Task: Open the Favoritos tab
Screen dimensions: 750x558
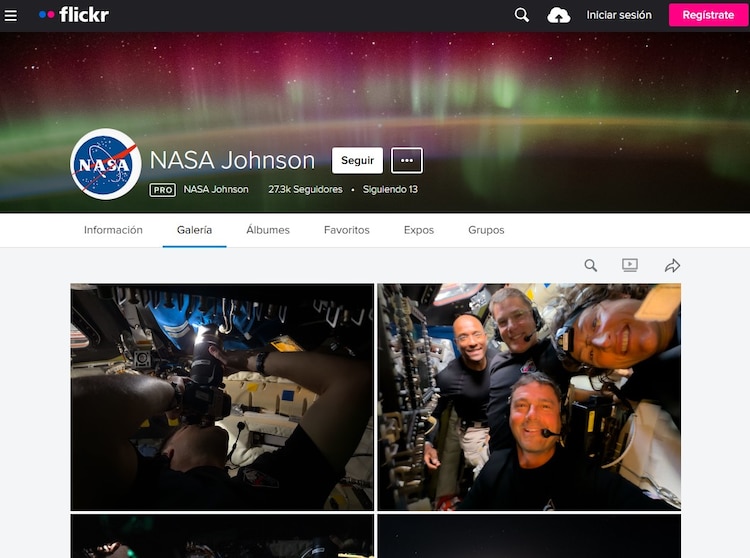Action: click(347, 230)
